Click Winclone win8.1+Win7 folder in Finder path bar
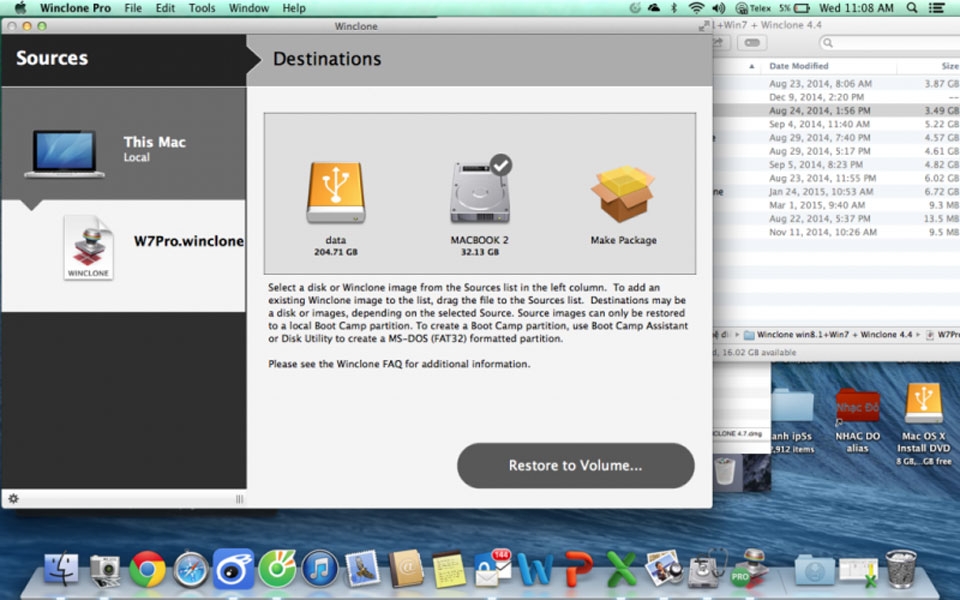 [x=828, y=334]
